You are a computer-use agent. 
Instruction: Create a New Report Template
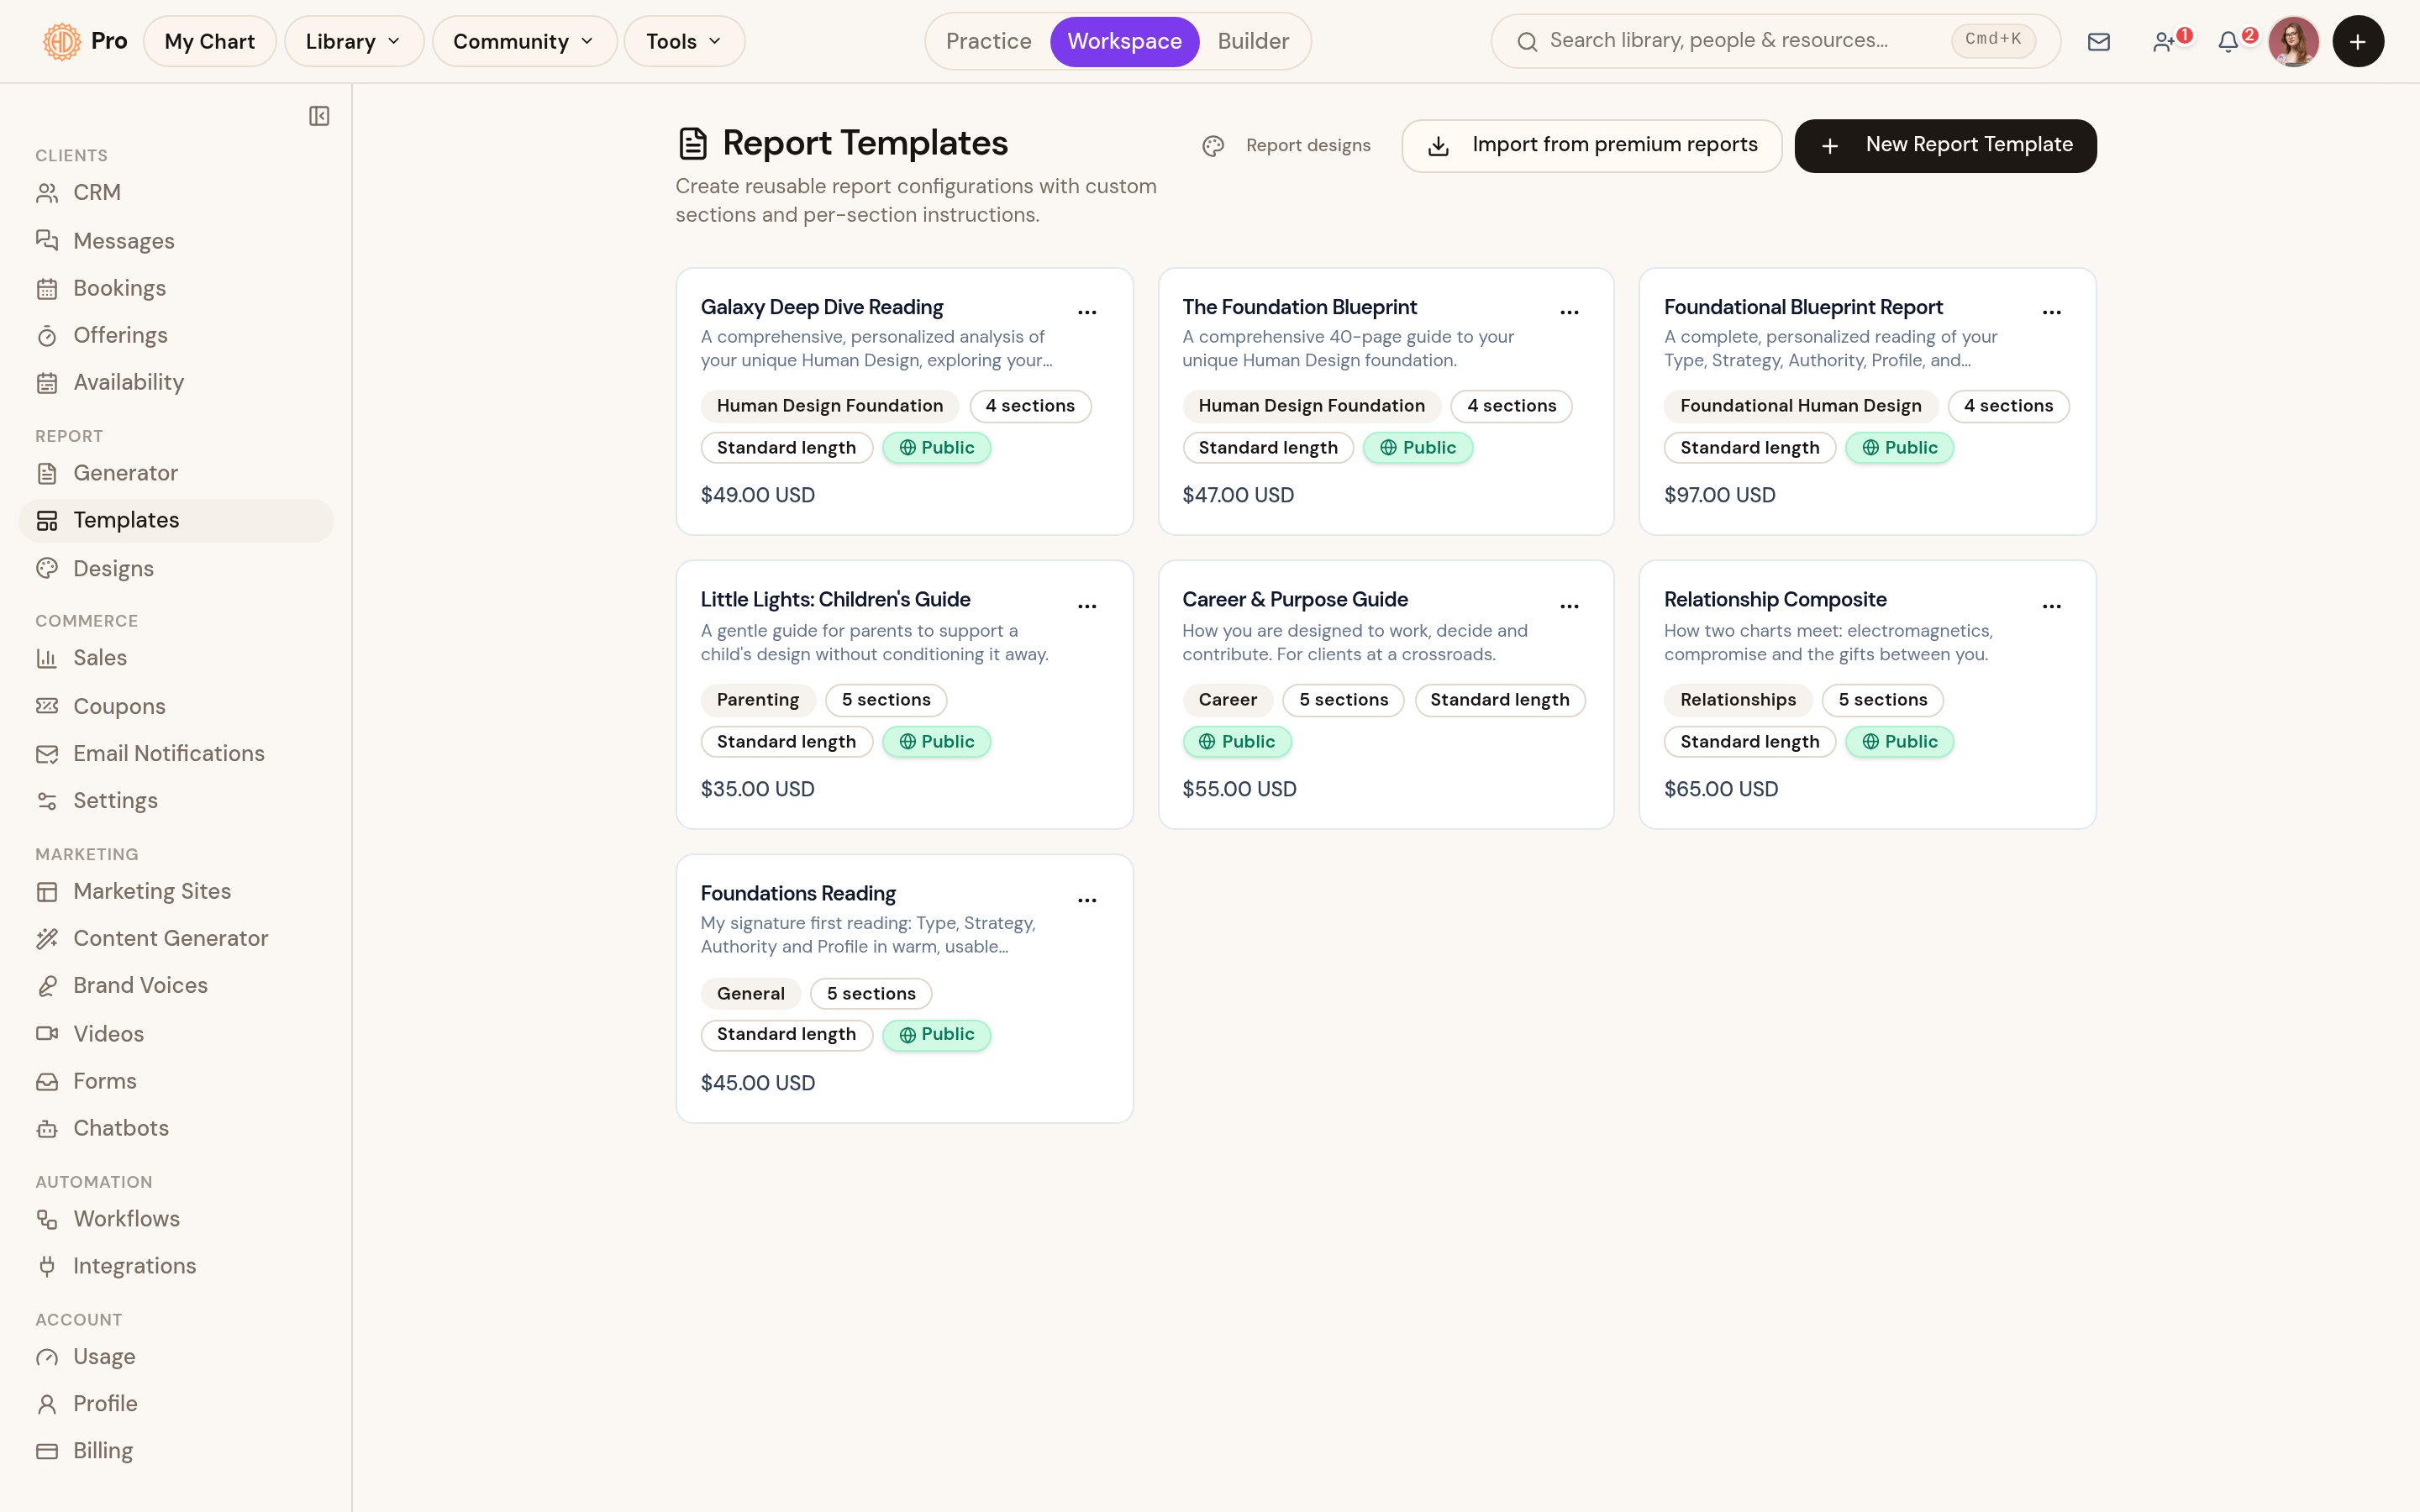tap(1945, 146)
